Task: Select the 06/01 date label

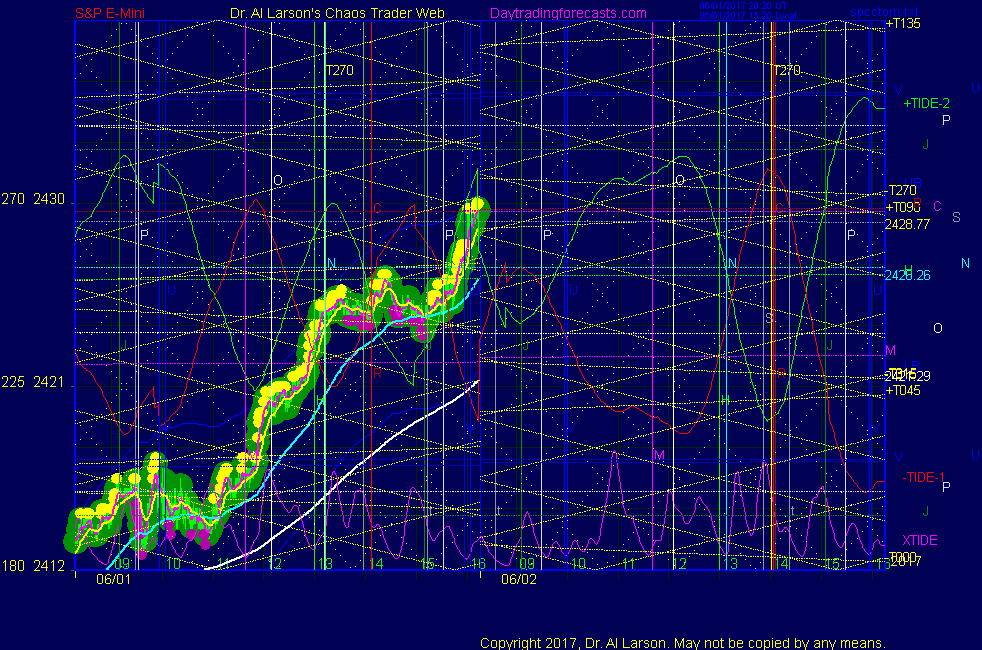Action: [x=113, y=579]
